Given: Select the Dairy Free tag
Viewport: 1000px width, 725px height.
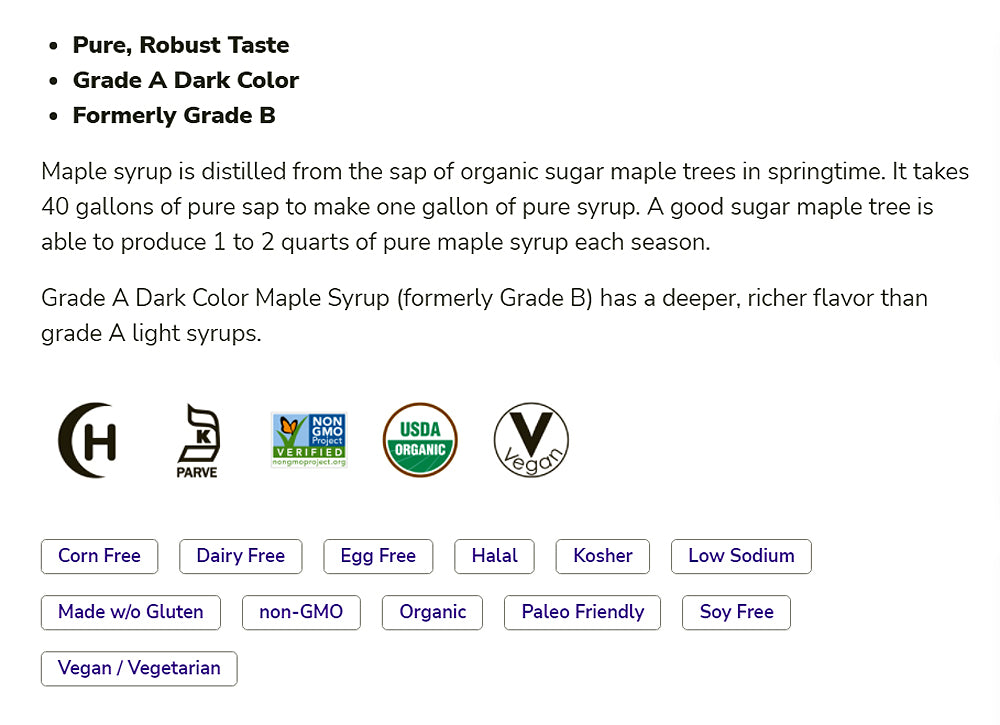Looking at the screenshot, I should coord(241,556).
